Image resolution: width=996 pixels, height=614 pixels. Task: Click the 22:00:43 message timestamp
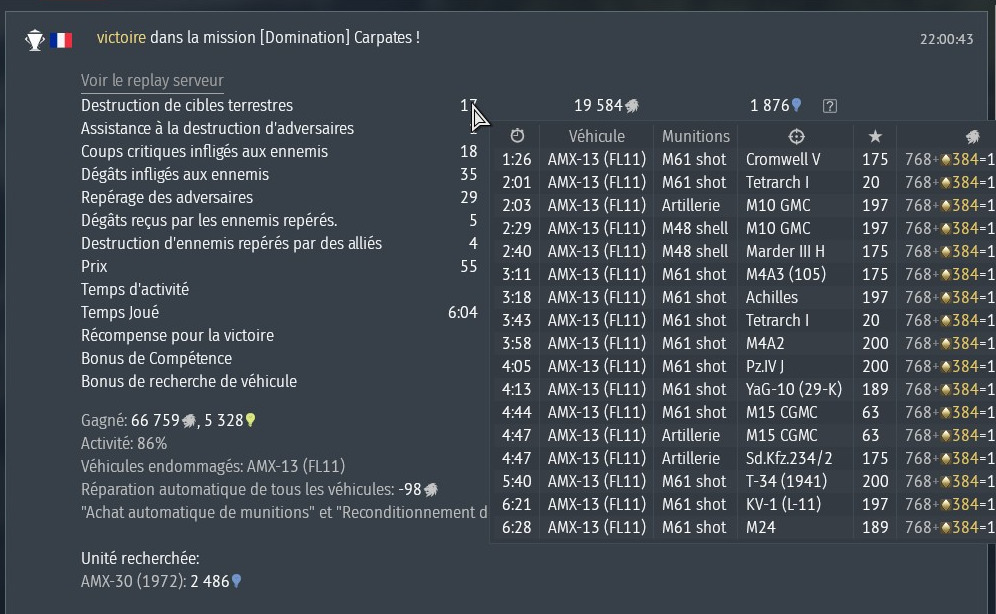pos(946,40)
